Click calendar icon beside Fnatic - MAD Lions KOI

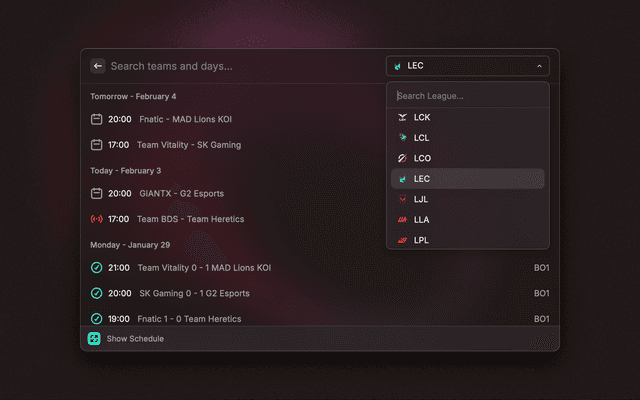point(97,119)
